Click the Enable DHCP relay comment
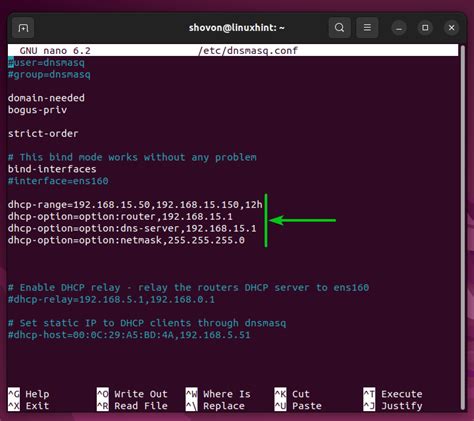 (x=188, y=288)
